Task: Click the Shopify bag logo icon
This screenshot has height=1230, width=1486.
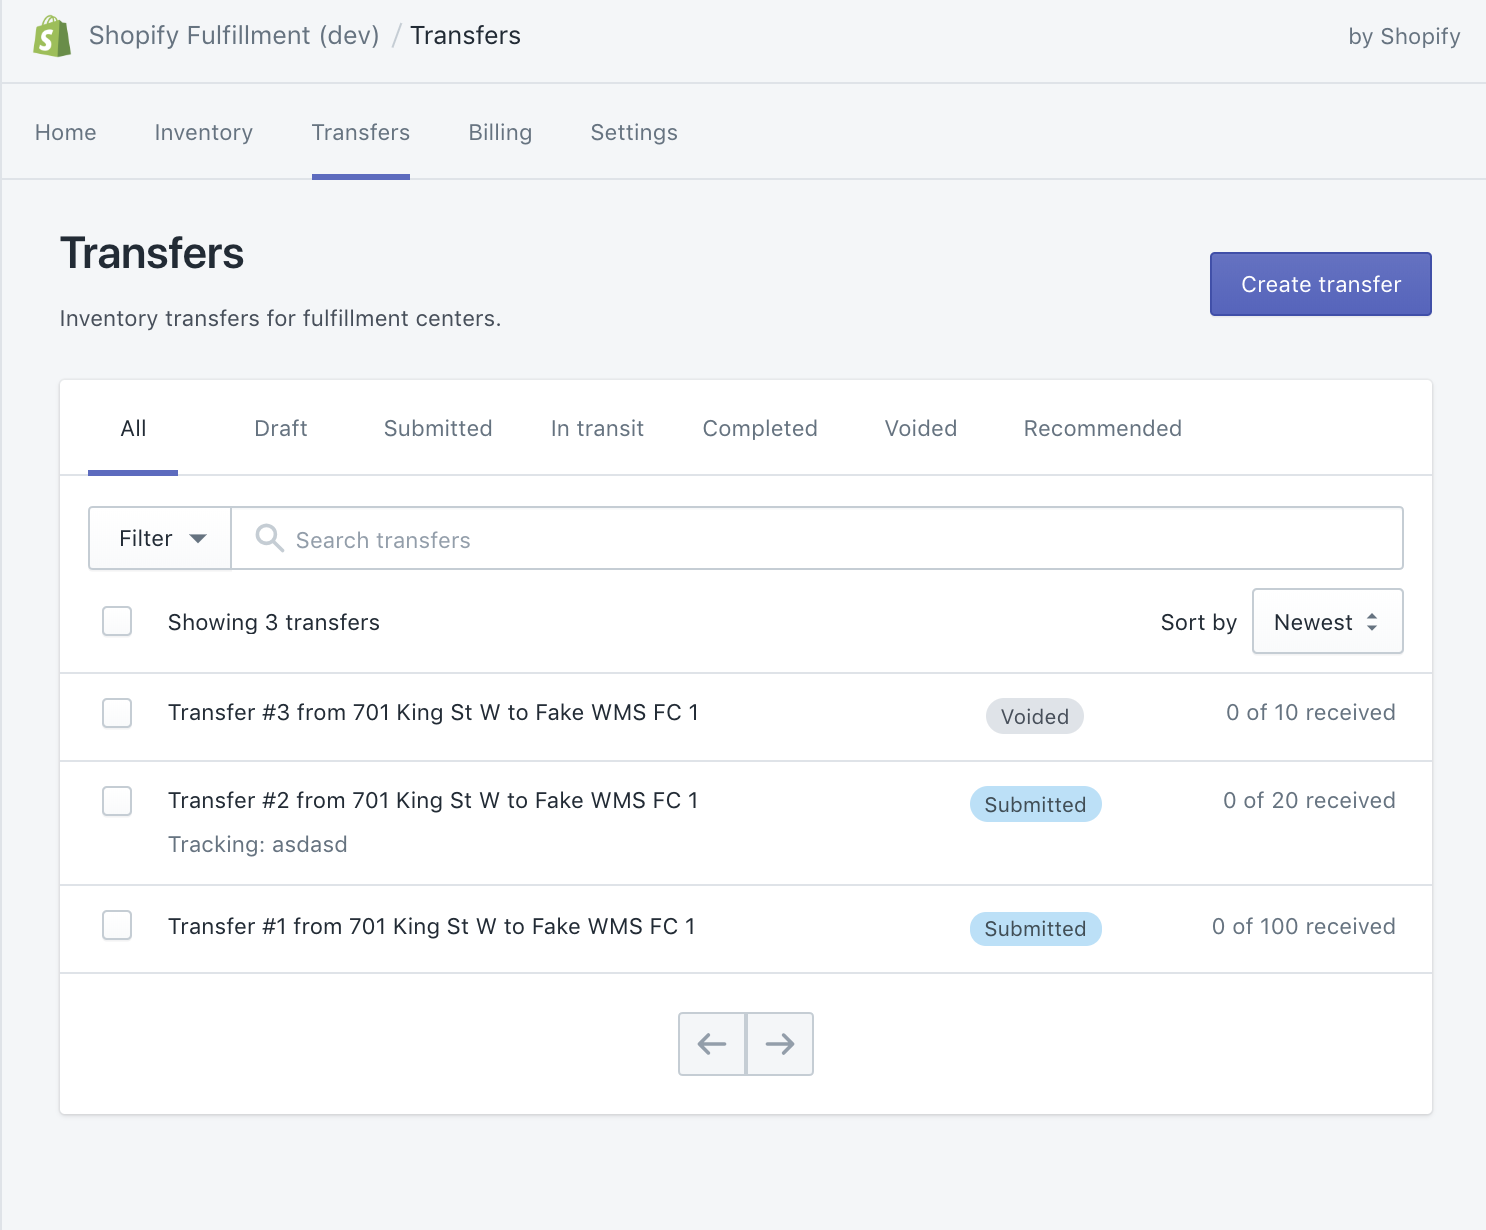Action: (52, 36)
